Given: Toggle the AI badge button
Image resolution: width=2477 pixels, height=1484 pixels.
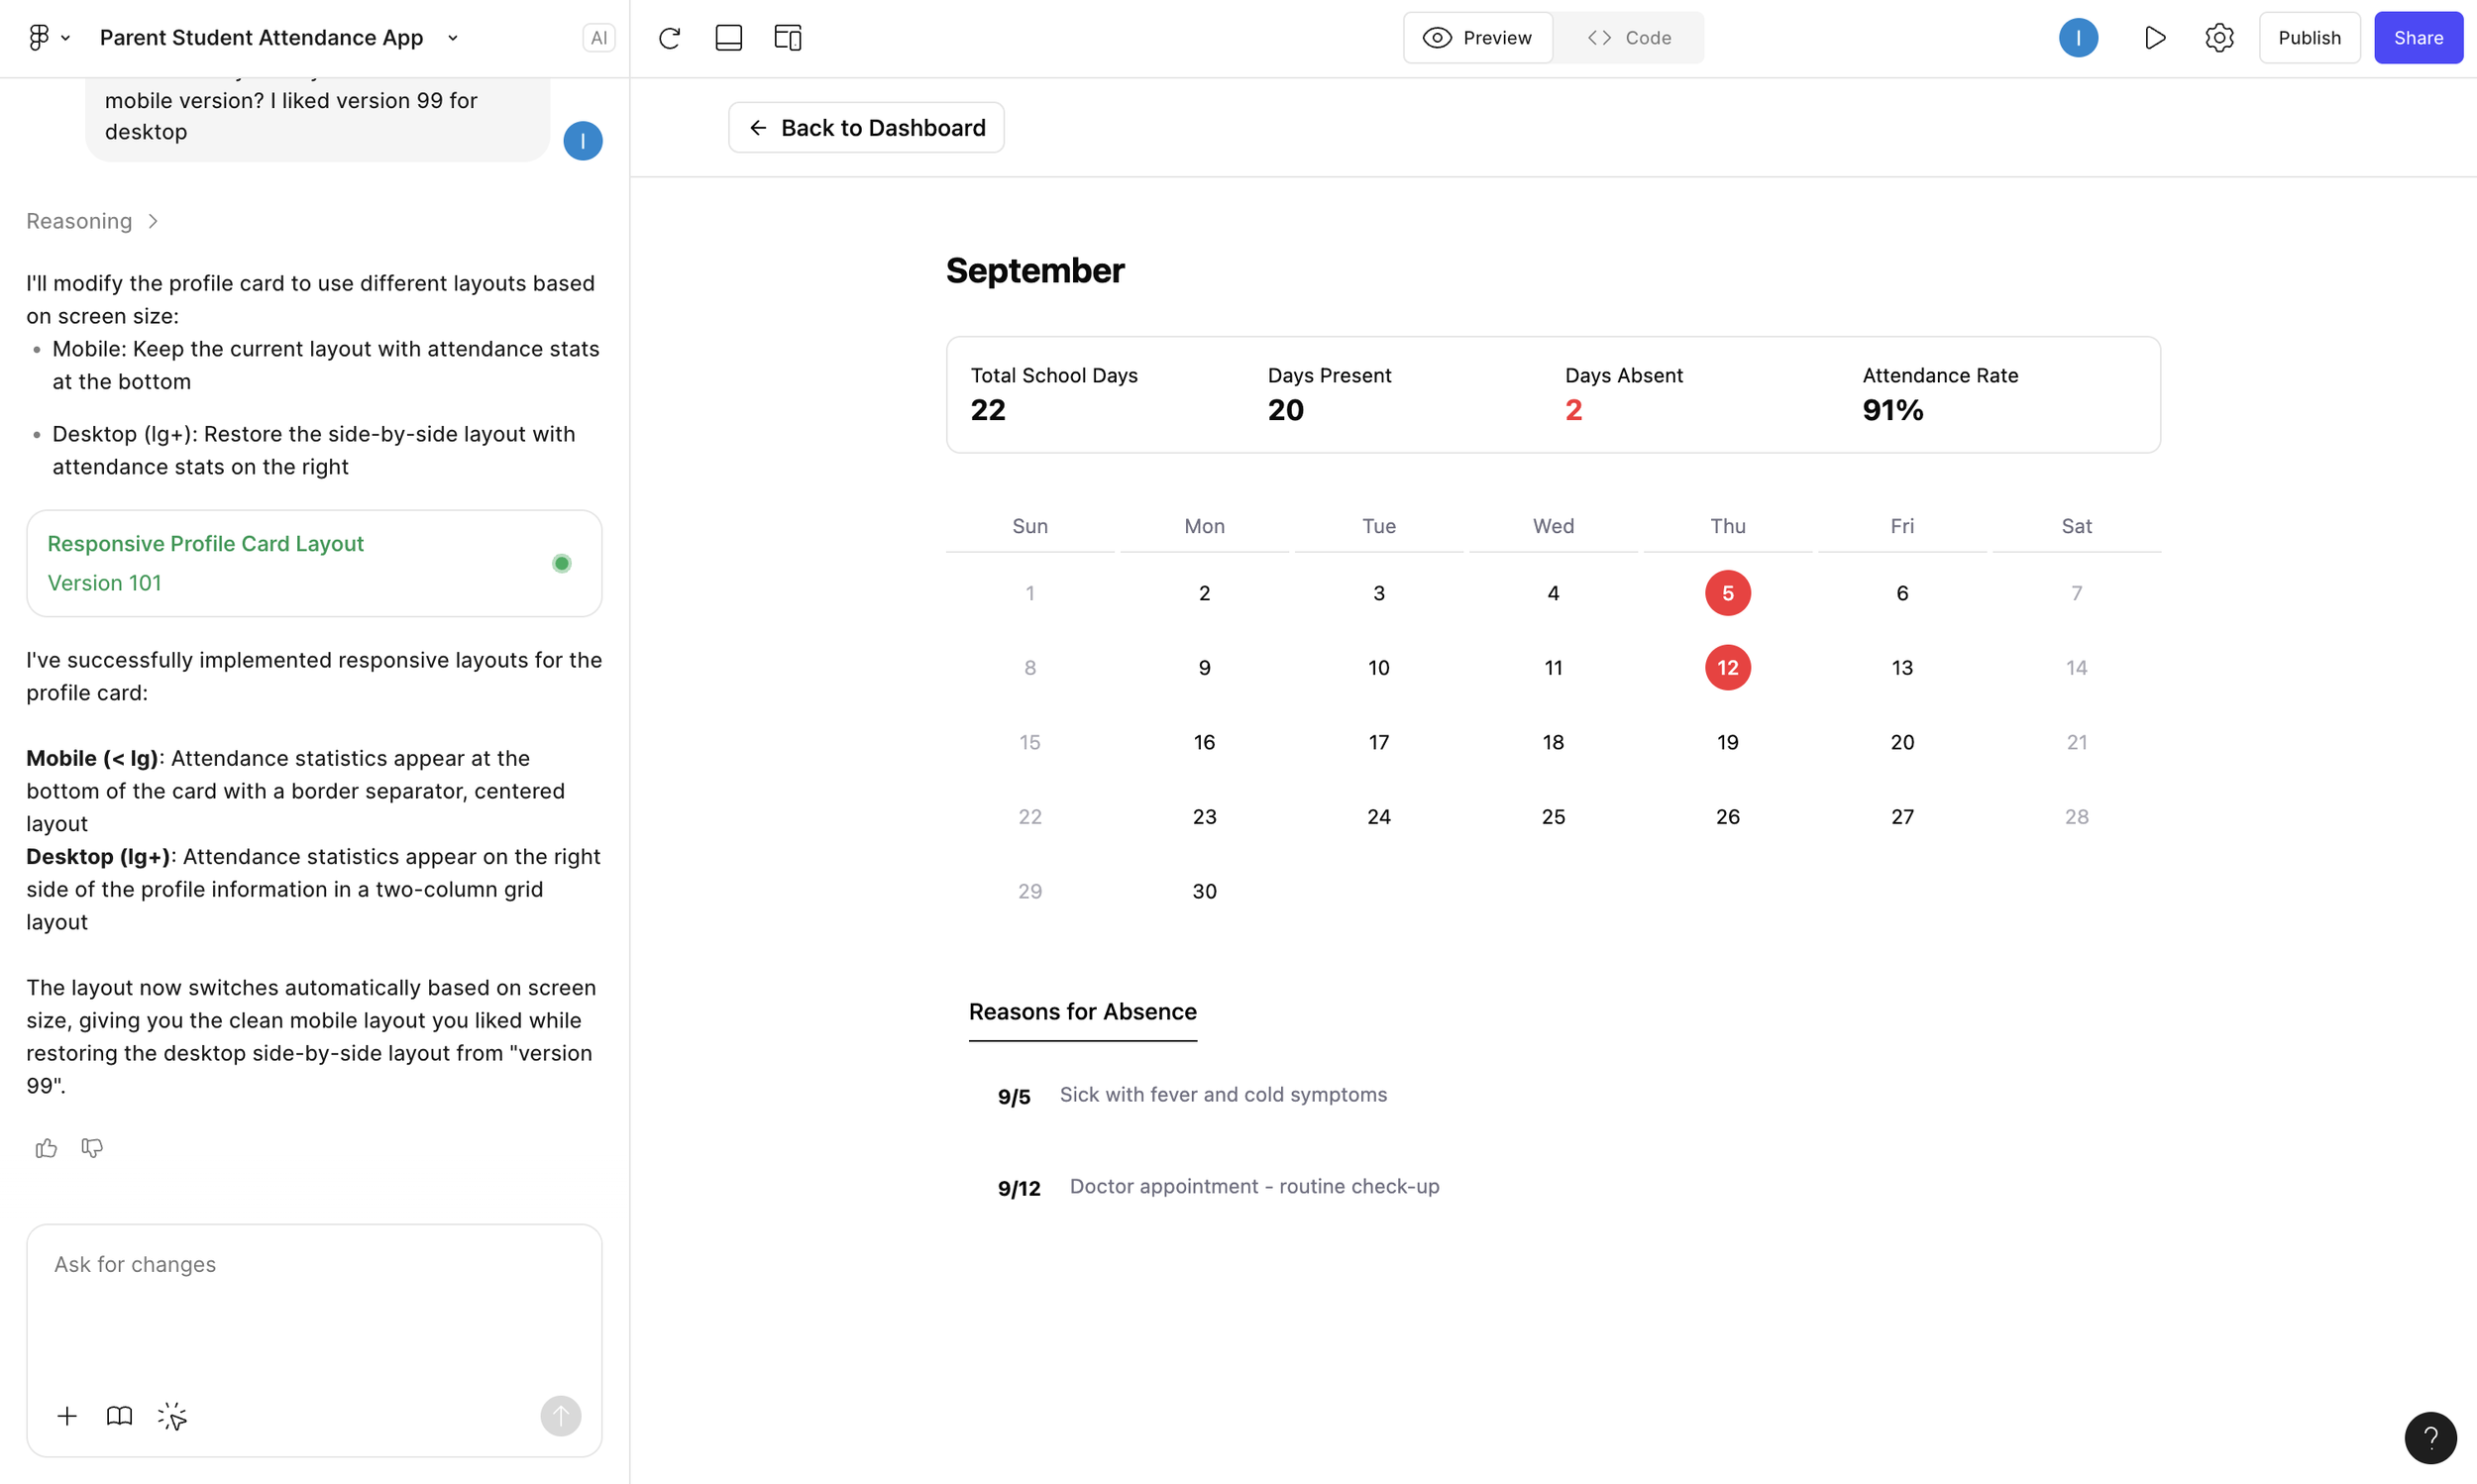Looking at the screenshot, I should (598, 38).
